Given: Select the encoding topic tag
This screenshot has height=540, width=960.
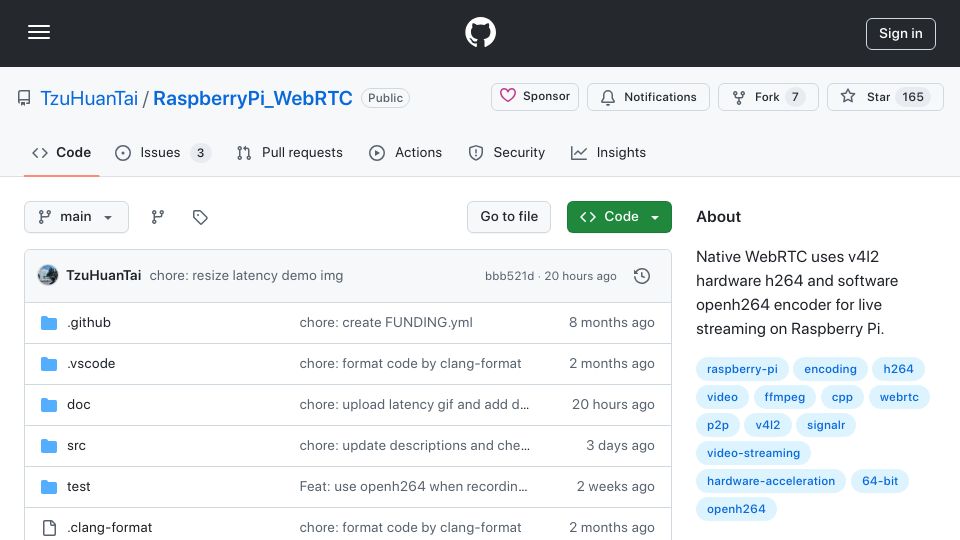Looking at the screenshot, I should [x=830, y=369].
